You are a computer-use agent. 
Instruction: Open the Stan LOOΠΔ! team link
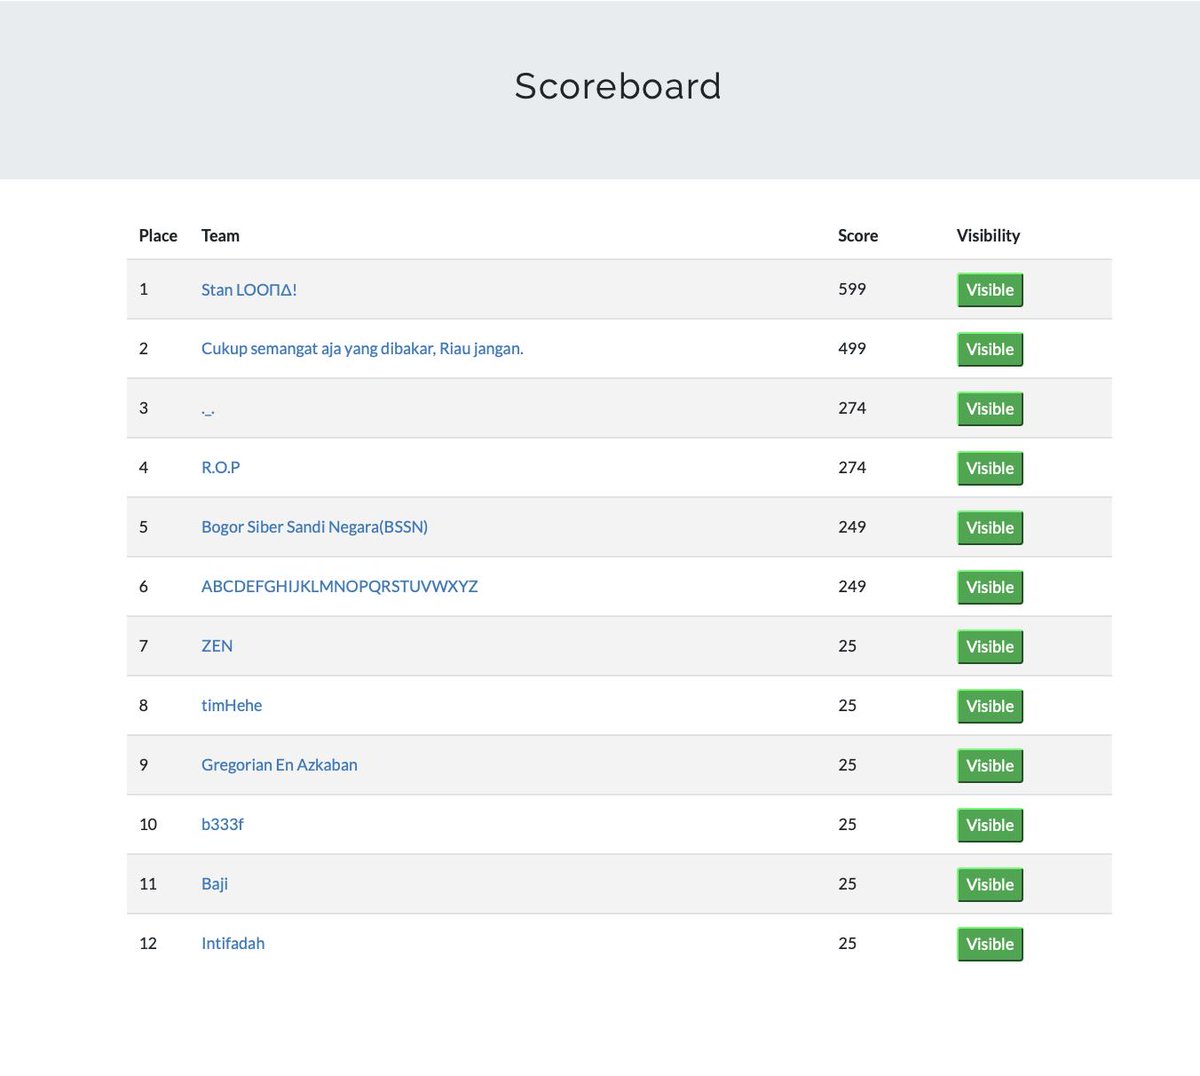pos(249,290)
